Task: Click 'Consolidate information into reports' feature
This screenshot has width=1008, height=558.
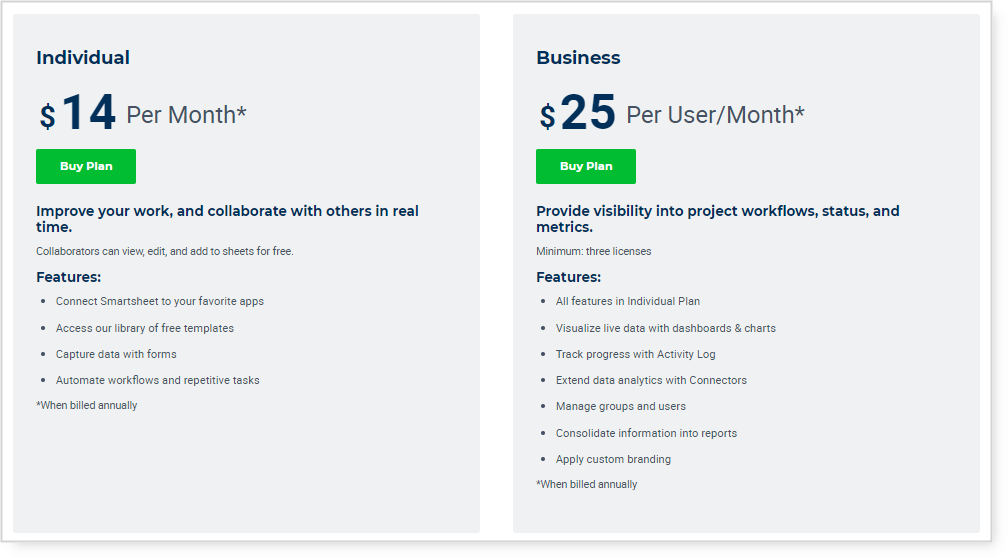Action: [646, 433]
